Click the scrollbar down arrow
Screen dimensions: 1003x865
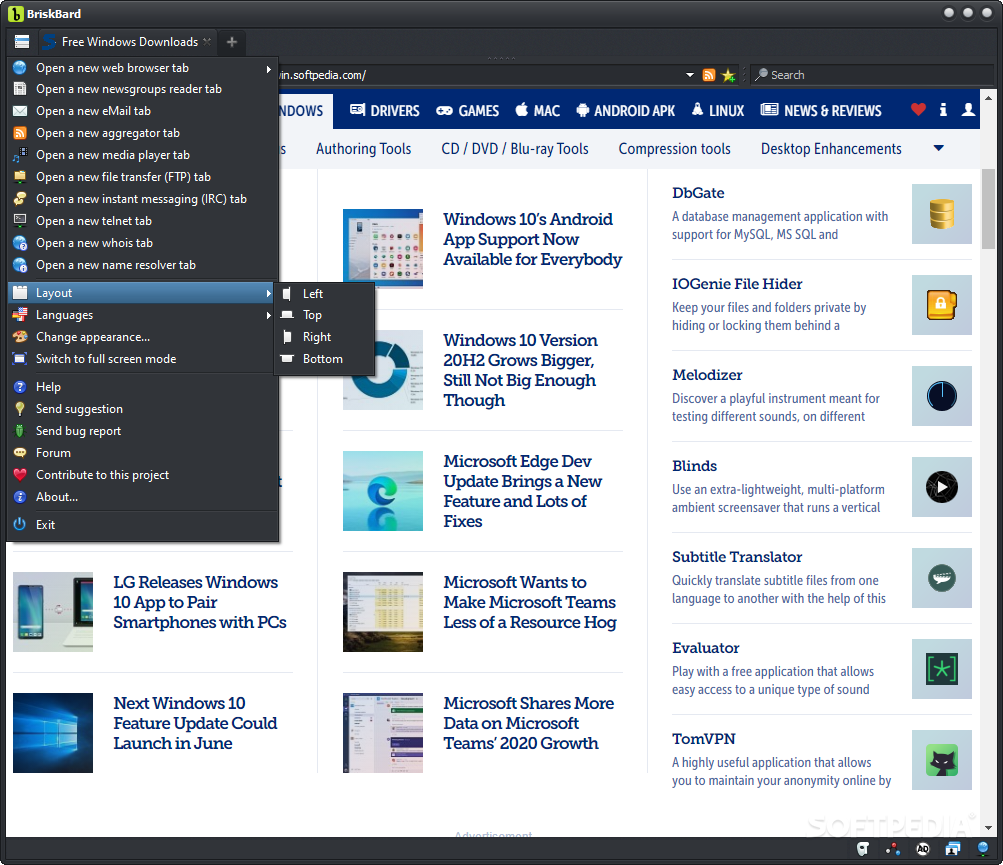point(988,828)
